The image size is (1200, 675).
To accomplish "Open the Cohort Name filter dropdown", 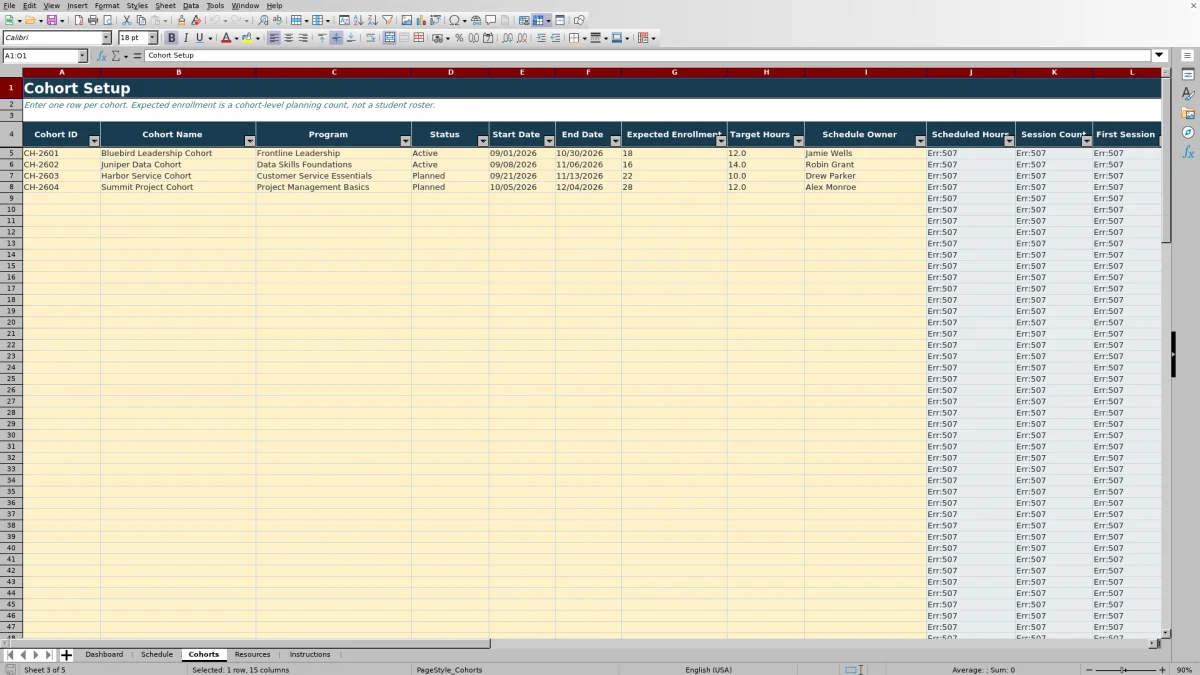I will point(250,141).
